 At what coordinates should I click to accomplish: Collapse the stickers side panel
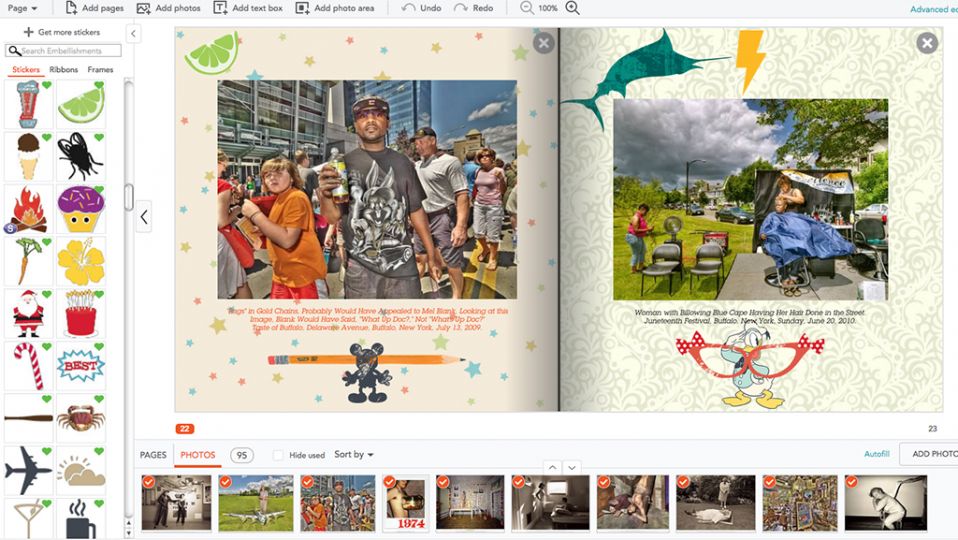(x=133, y=34)
